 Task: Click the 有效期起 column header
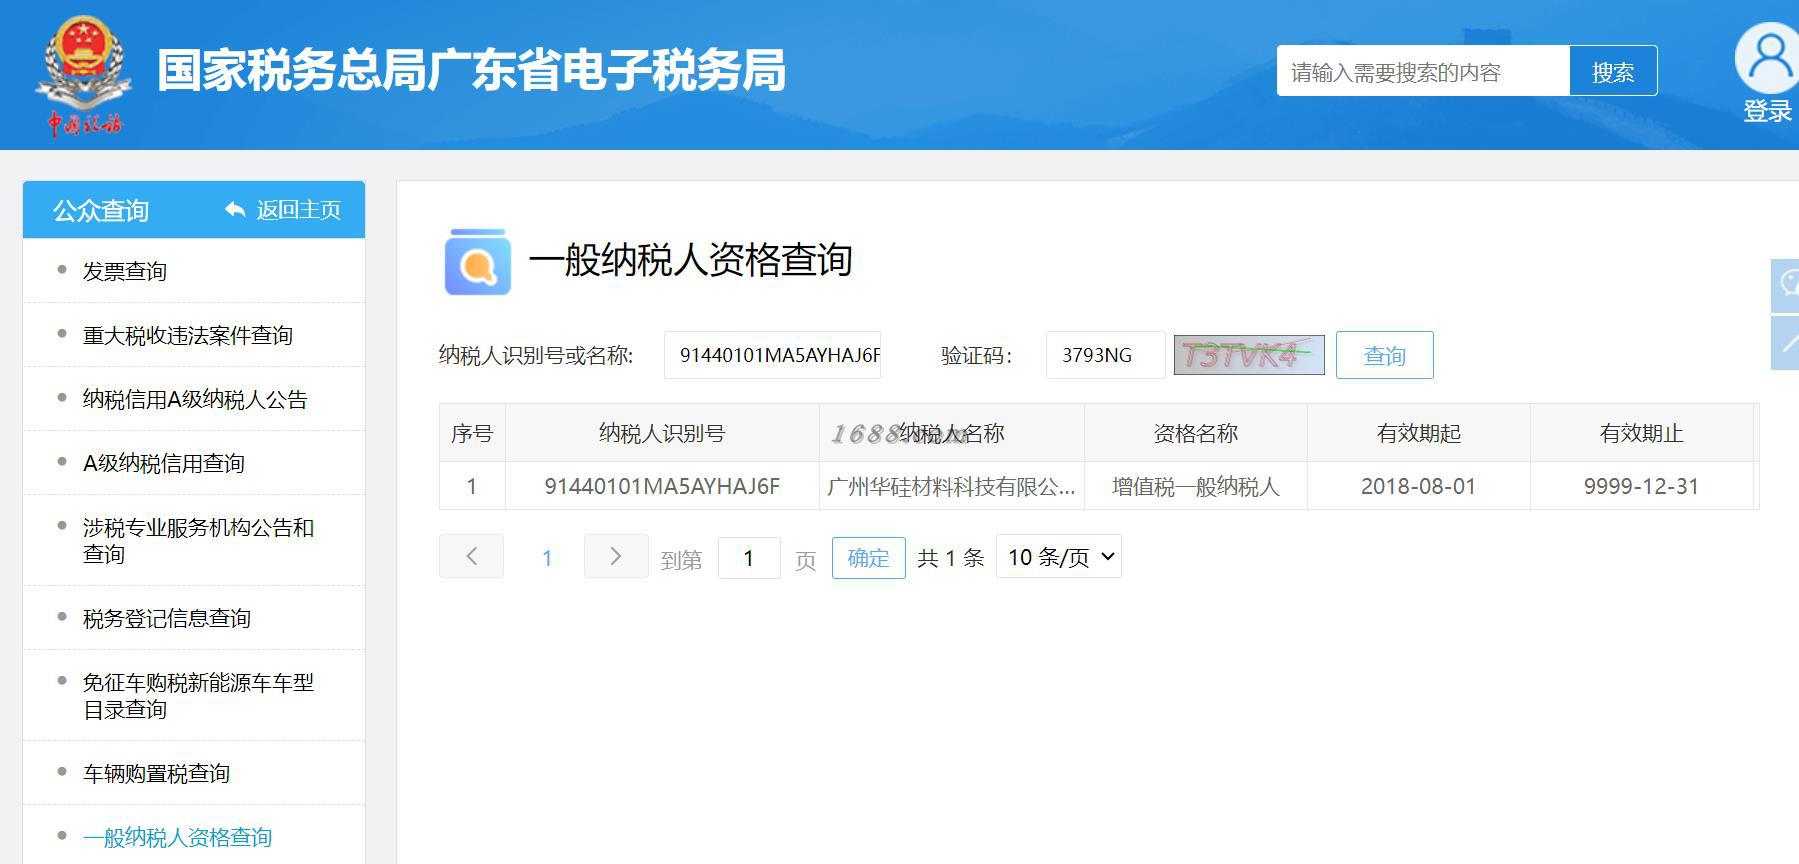pos(1418,433)
